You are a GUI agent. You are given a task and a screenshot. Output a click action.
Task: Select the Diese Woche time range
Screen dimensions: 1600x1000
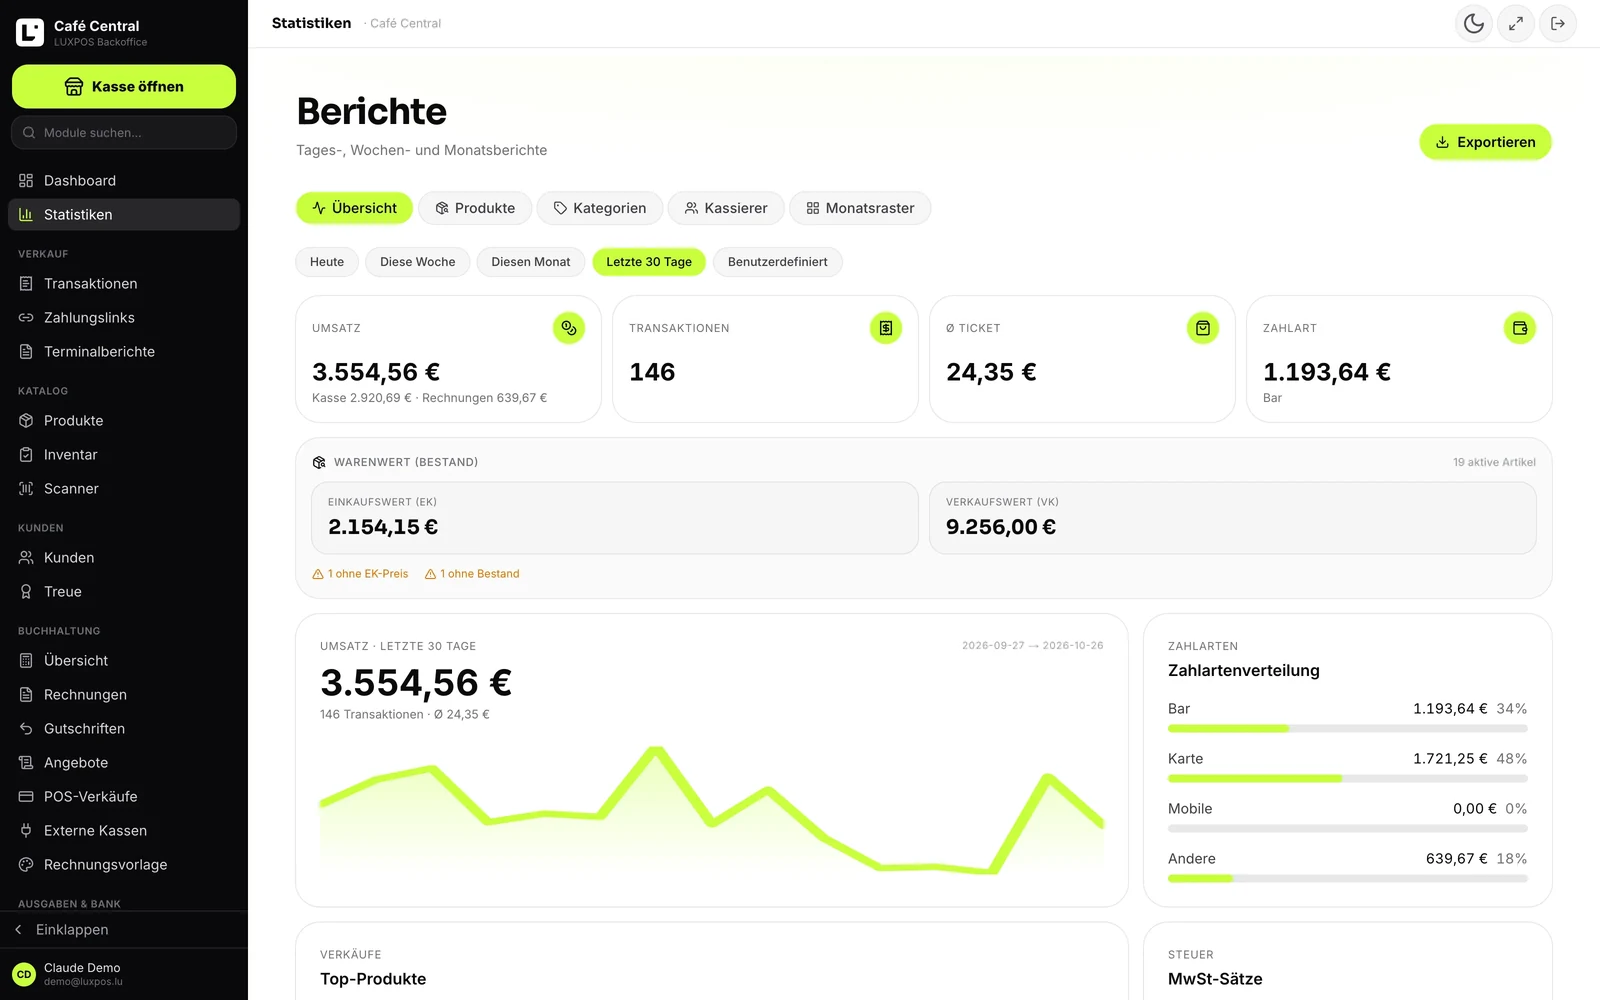(418, 262)
